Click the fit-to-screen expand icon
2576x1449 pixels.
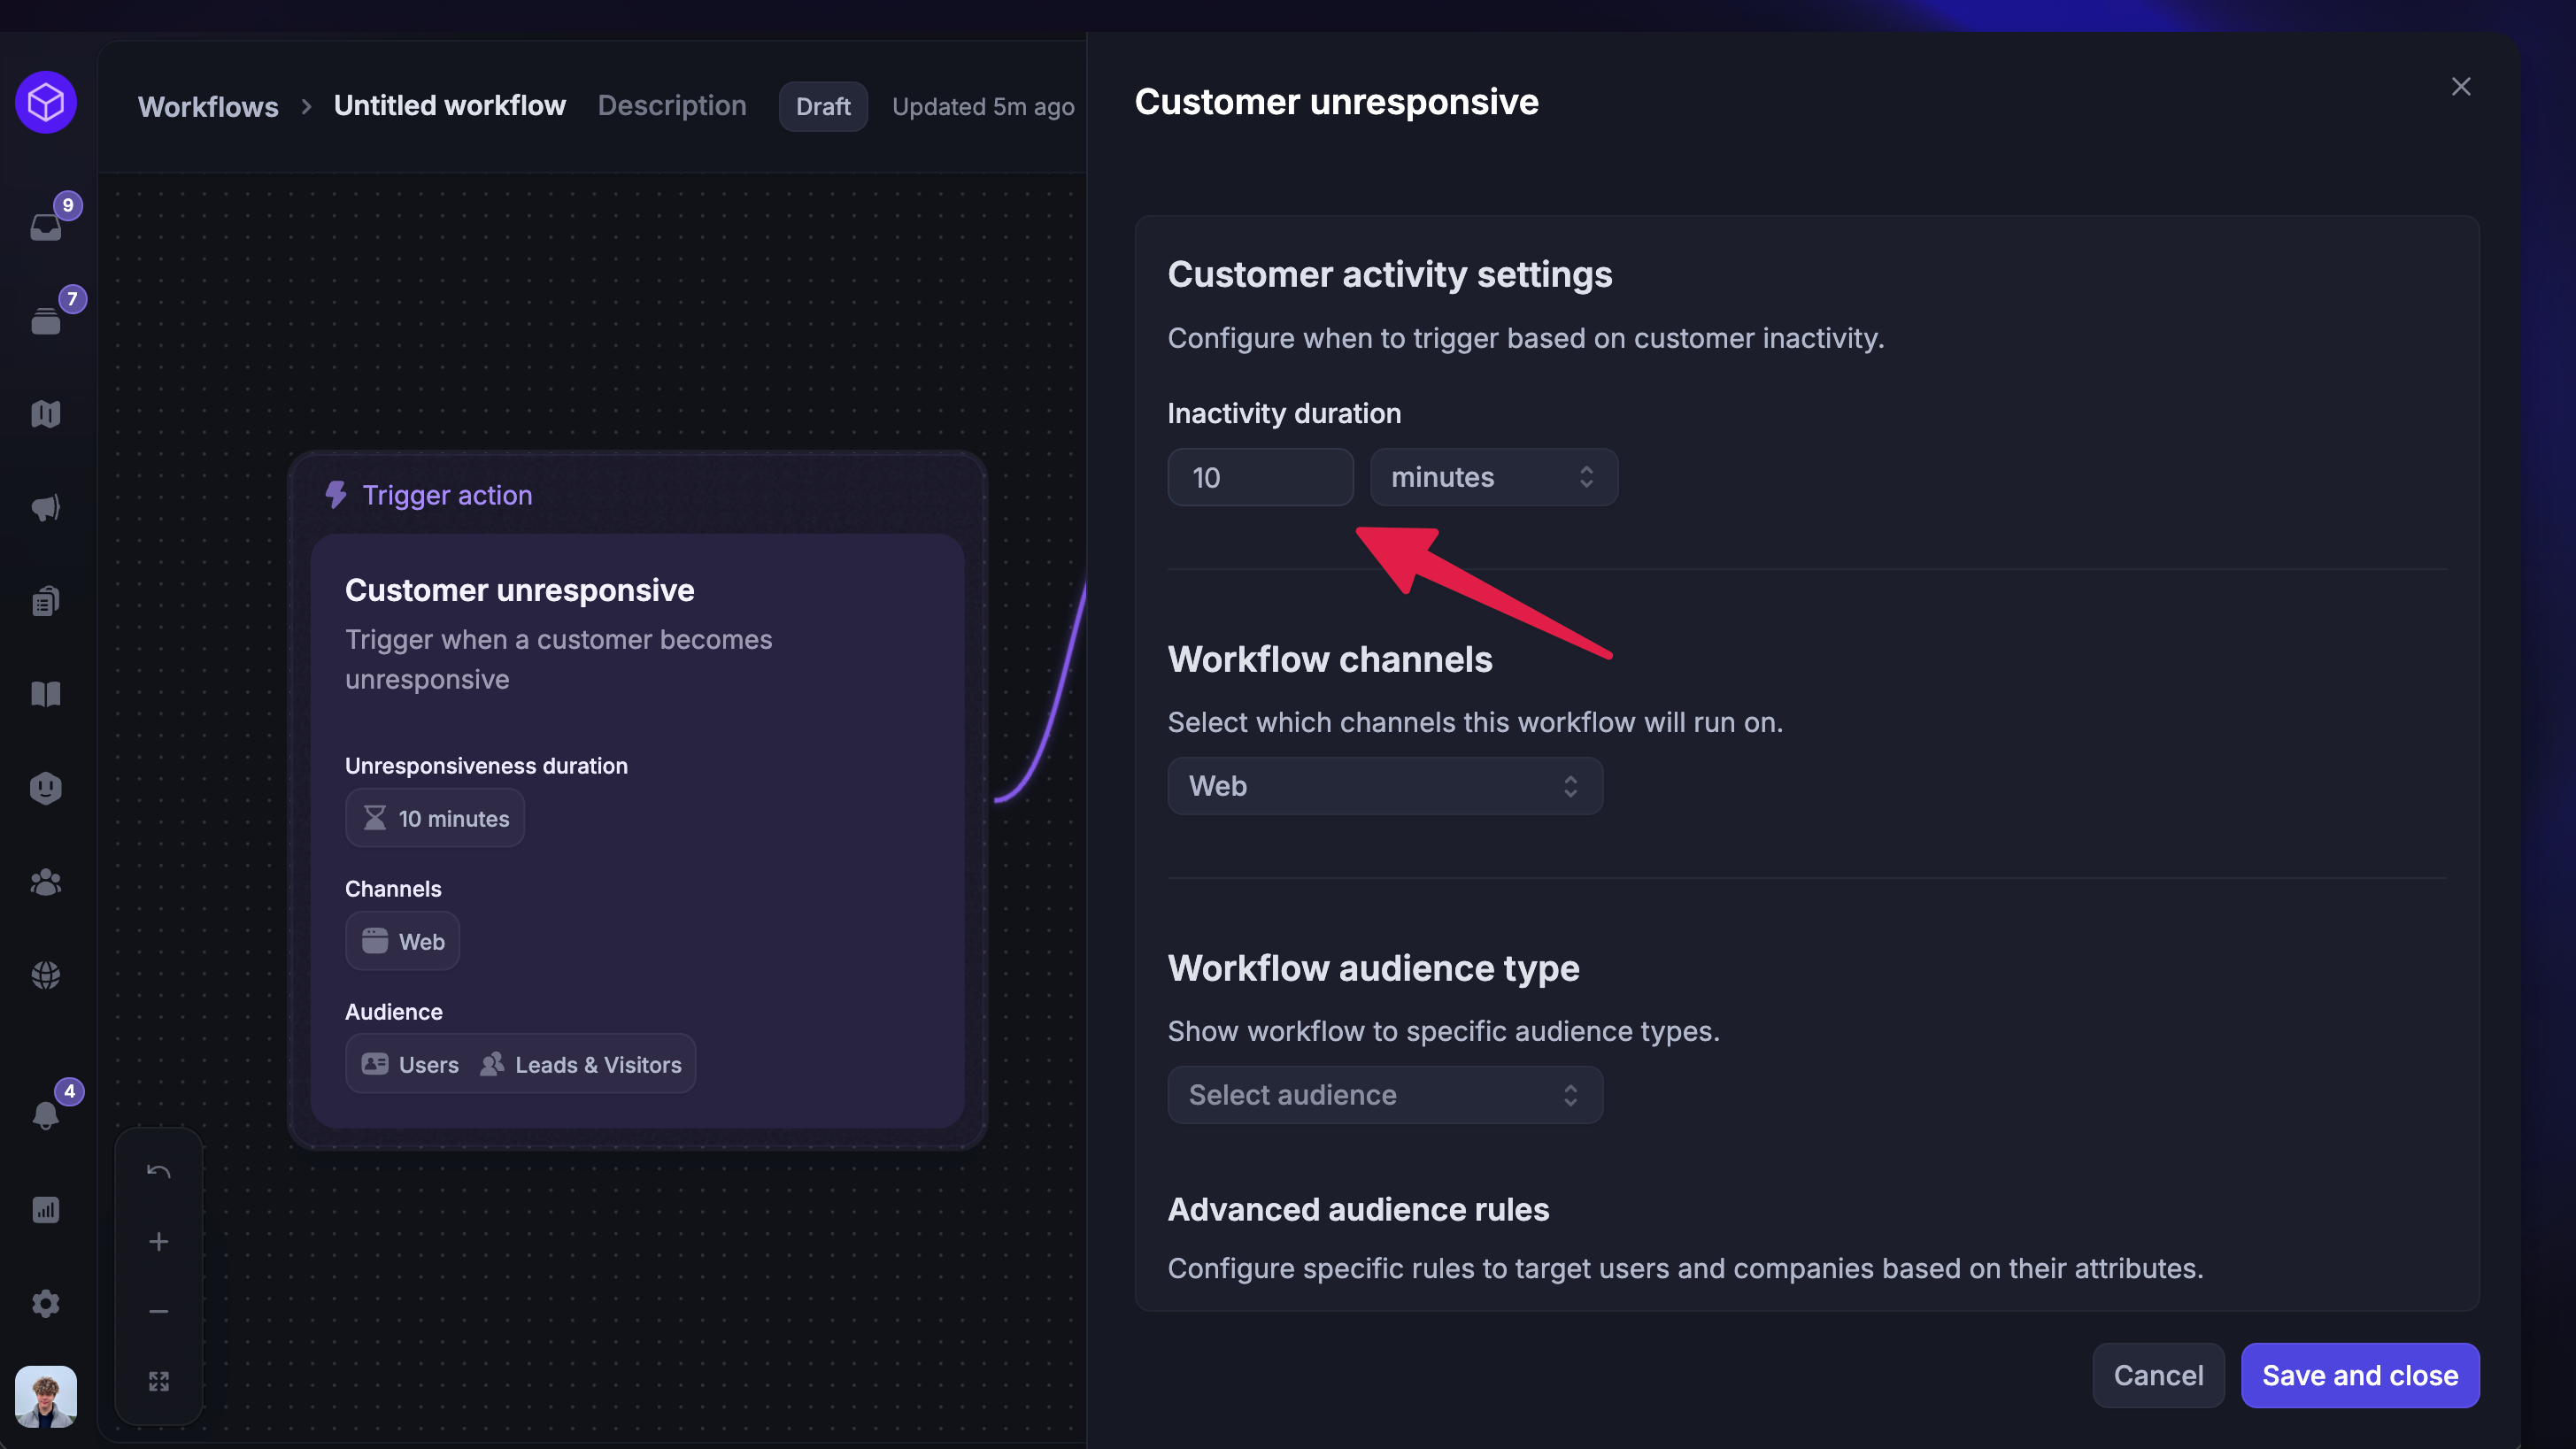click(x=159, y=1381)
